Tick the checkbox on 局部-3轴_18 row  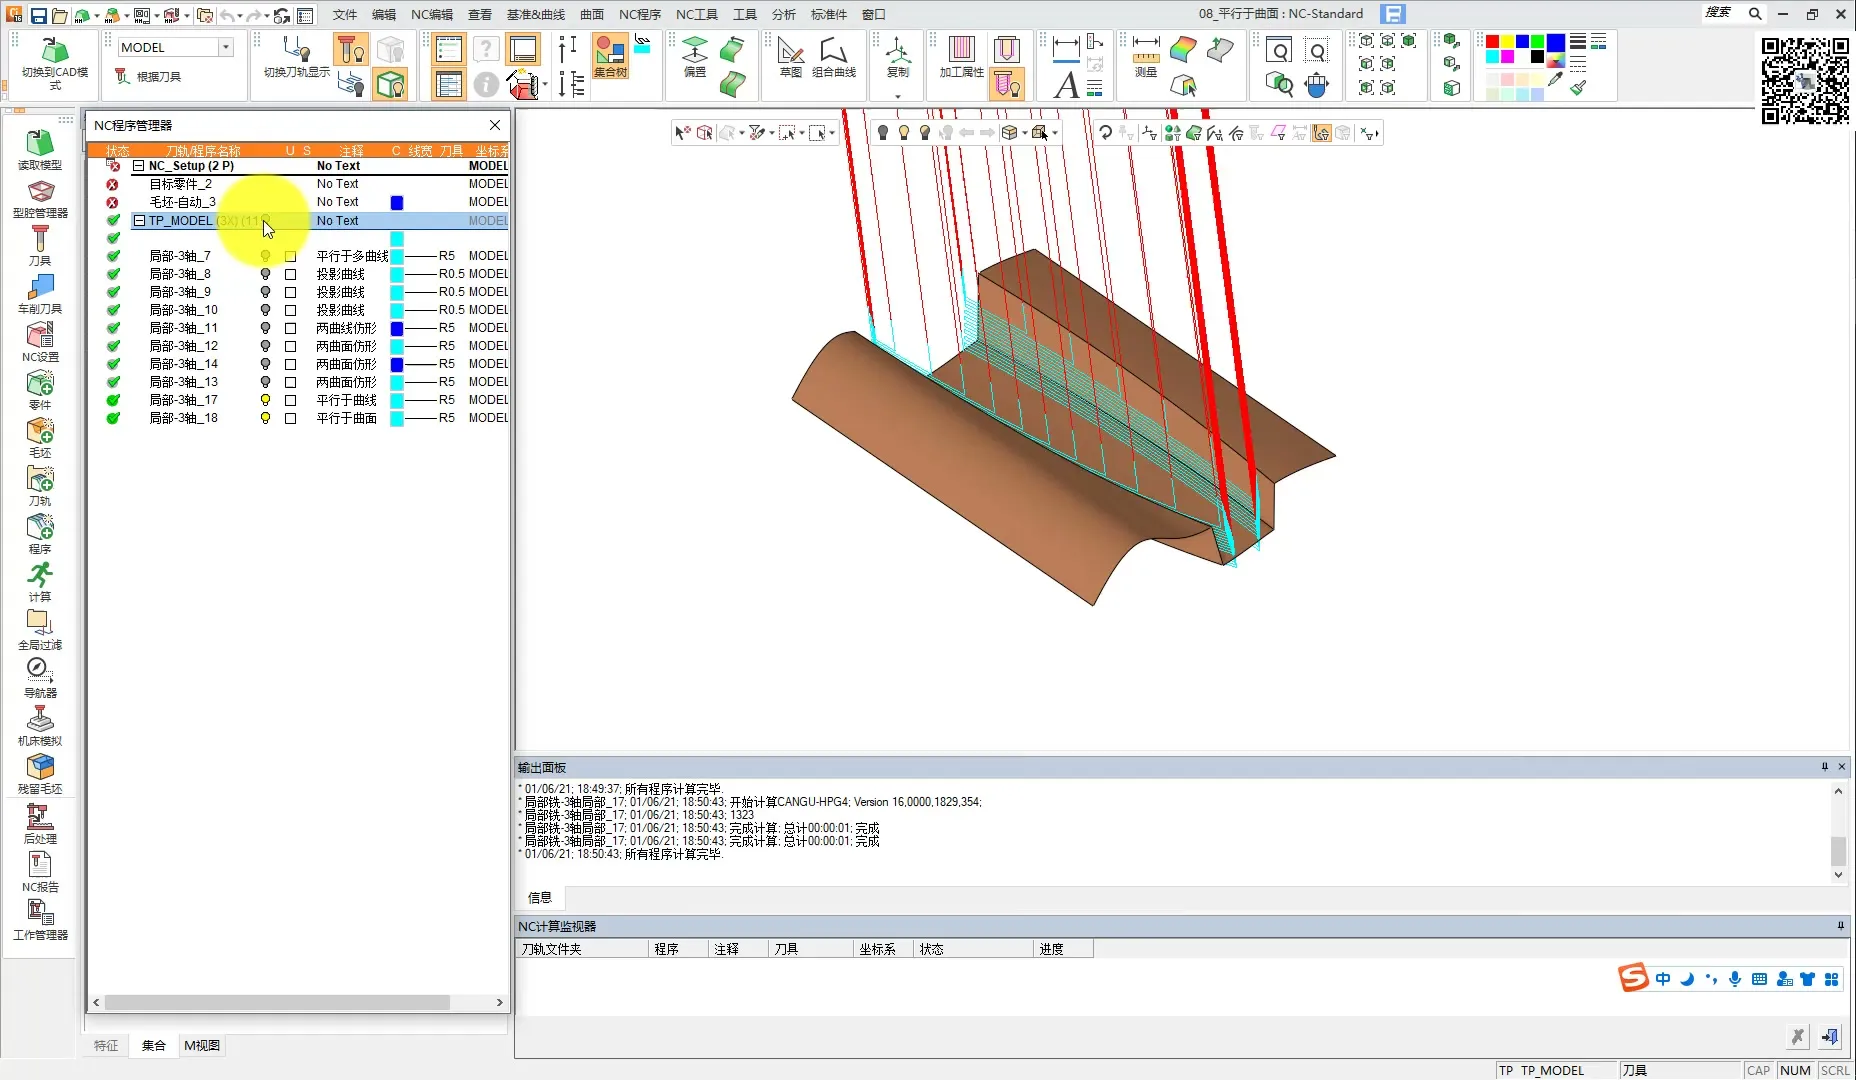(290, 418)
